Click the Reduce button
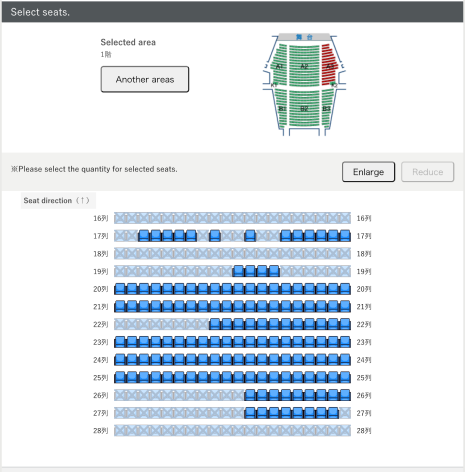 coord(428,172)
